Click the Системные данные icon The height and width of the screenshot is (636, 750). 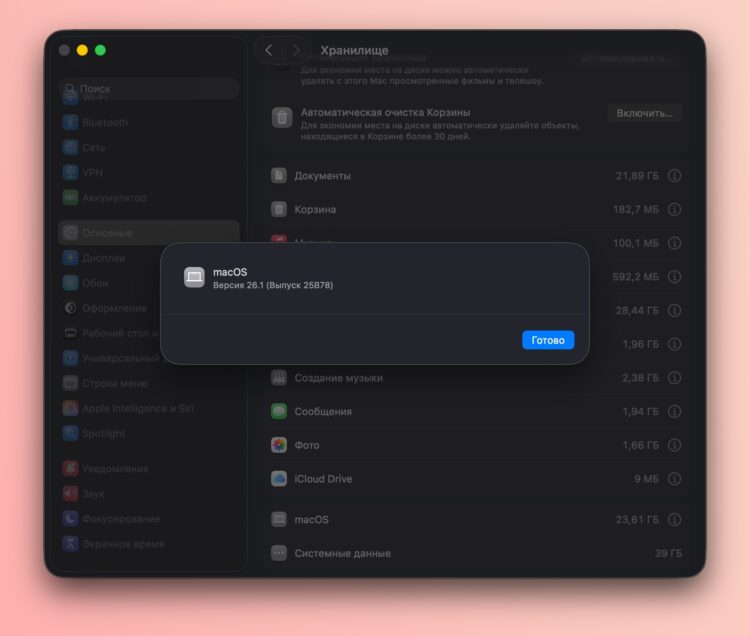(279, 553)
